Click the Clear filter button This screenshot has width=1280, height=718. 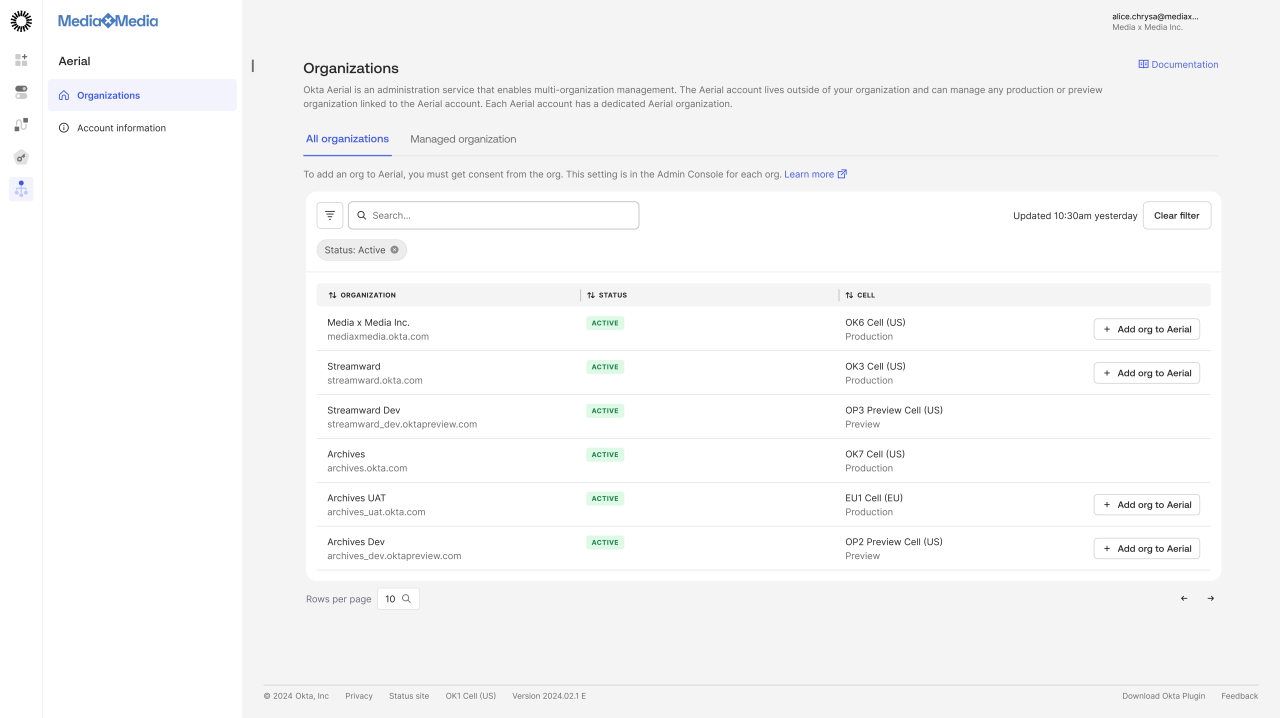pyautogui.click(x=1177, y=215)
